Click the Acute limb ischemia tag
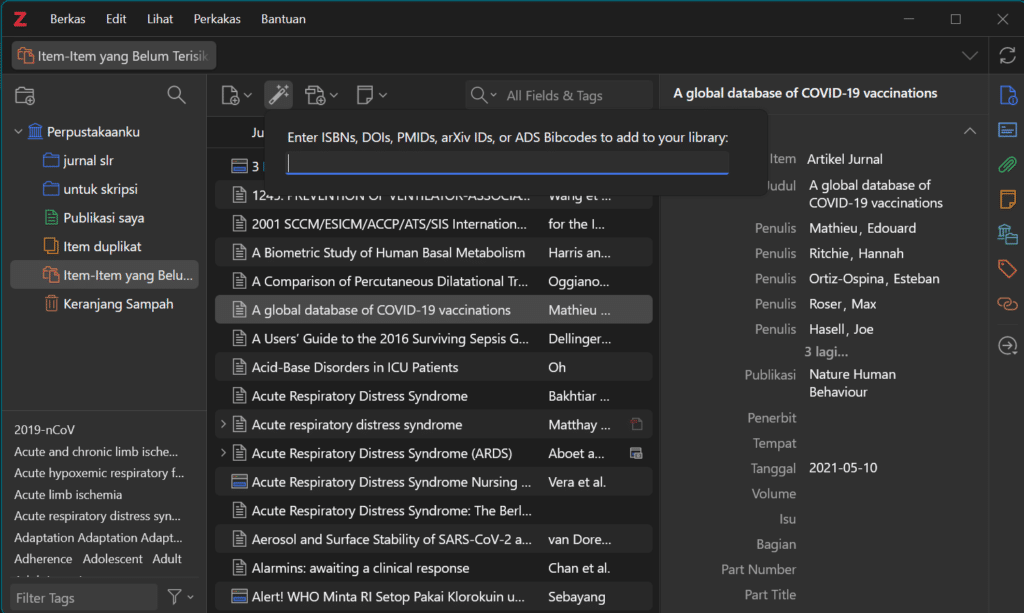 (x=68, y=495)
